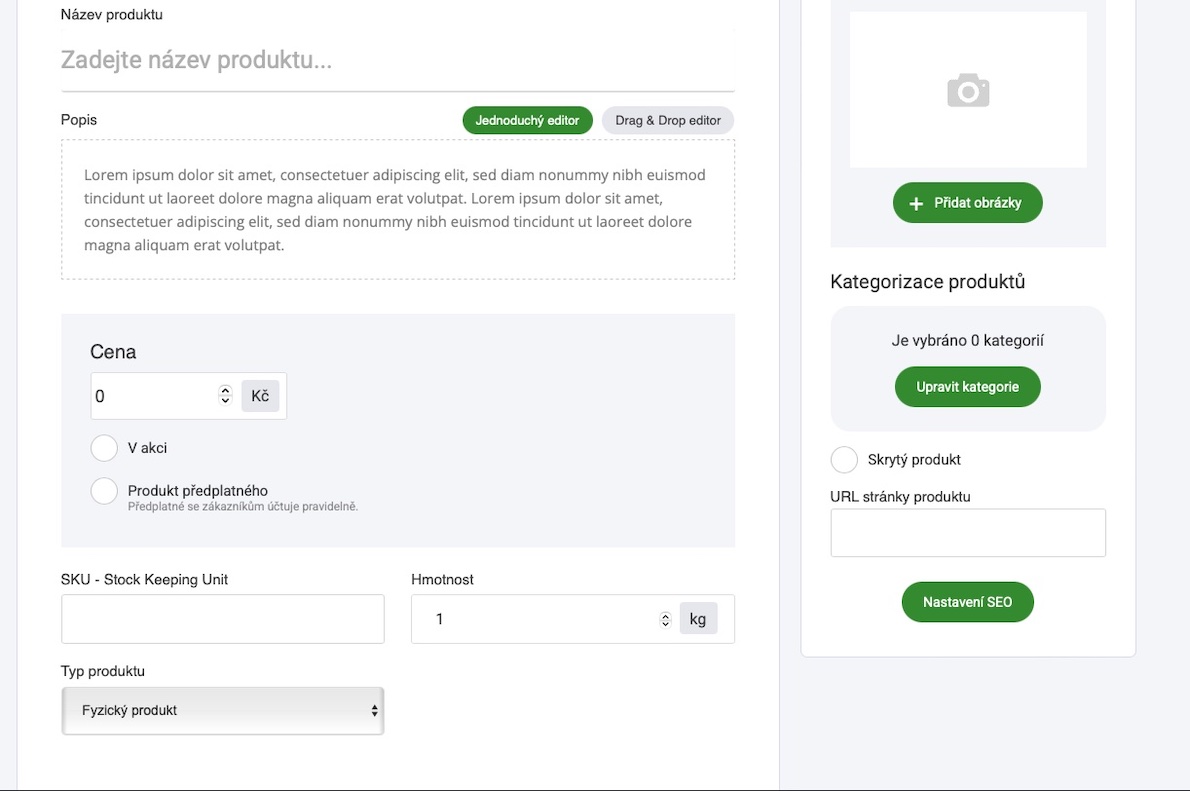Click the SKU Stock Keeping Unit field
Viewport: 1190px width, 791px height.
[x=223, y=619]
